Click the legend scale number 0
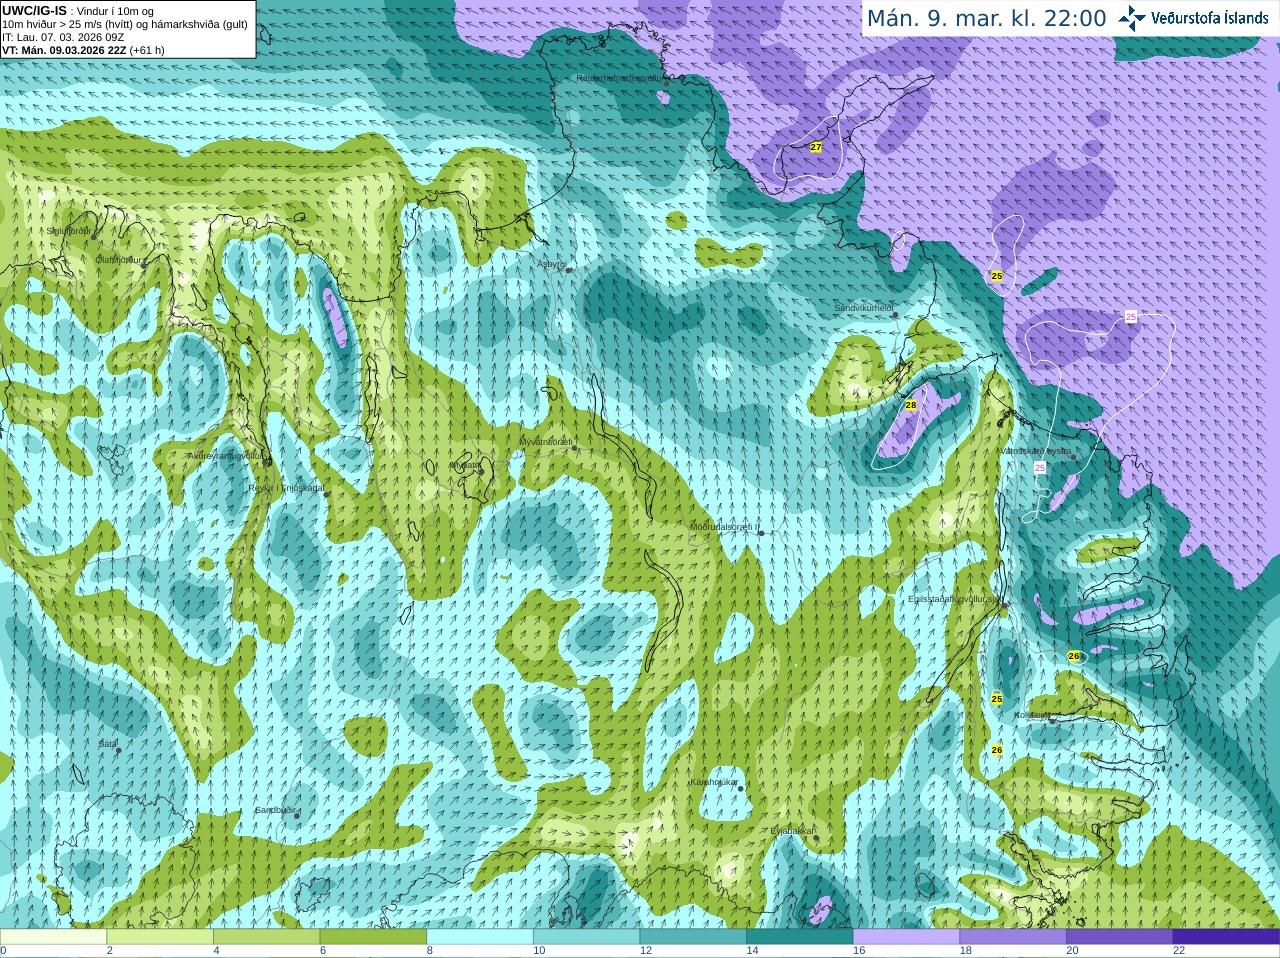Image resolution: width=1280 pixels, height=958 pixels. (3, 951)
